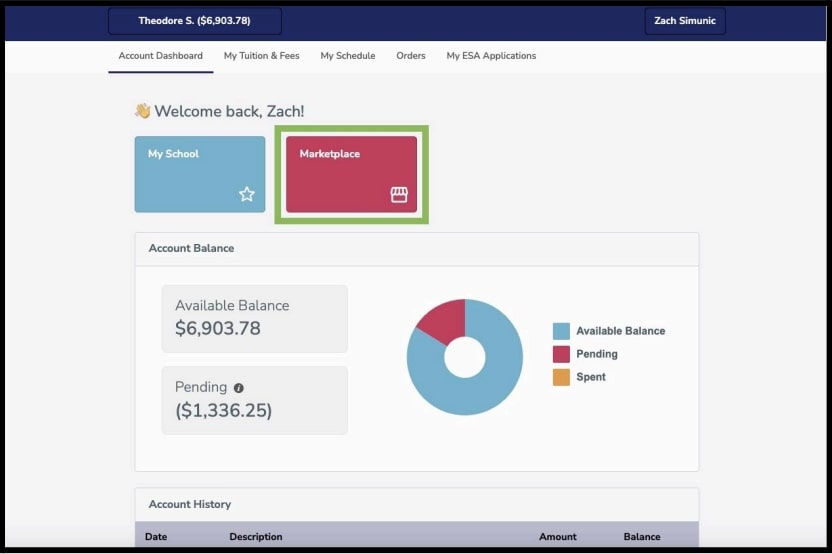
Task: Click the Pending info icon
Action: [239, 388]
